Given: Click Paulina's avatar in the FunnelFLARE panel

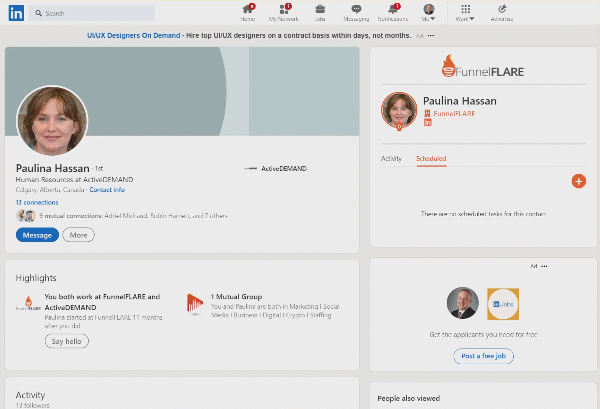Looking at the screenshot, I should click(x=399, y=110).
